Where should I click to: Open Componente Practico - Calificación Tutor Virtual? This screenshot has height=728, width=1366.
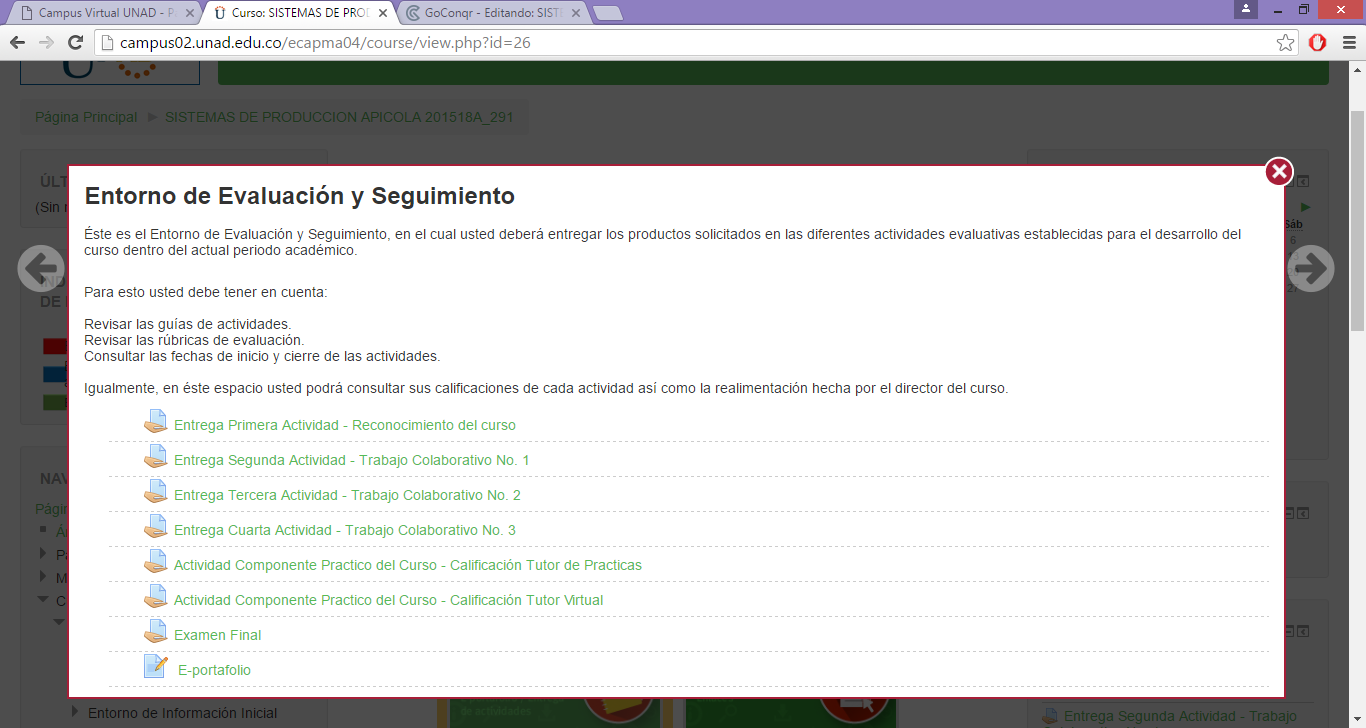(389, 600)
